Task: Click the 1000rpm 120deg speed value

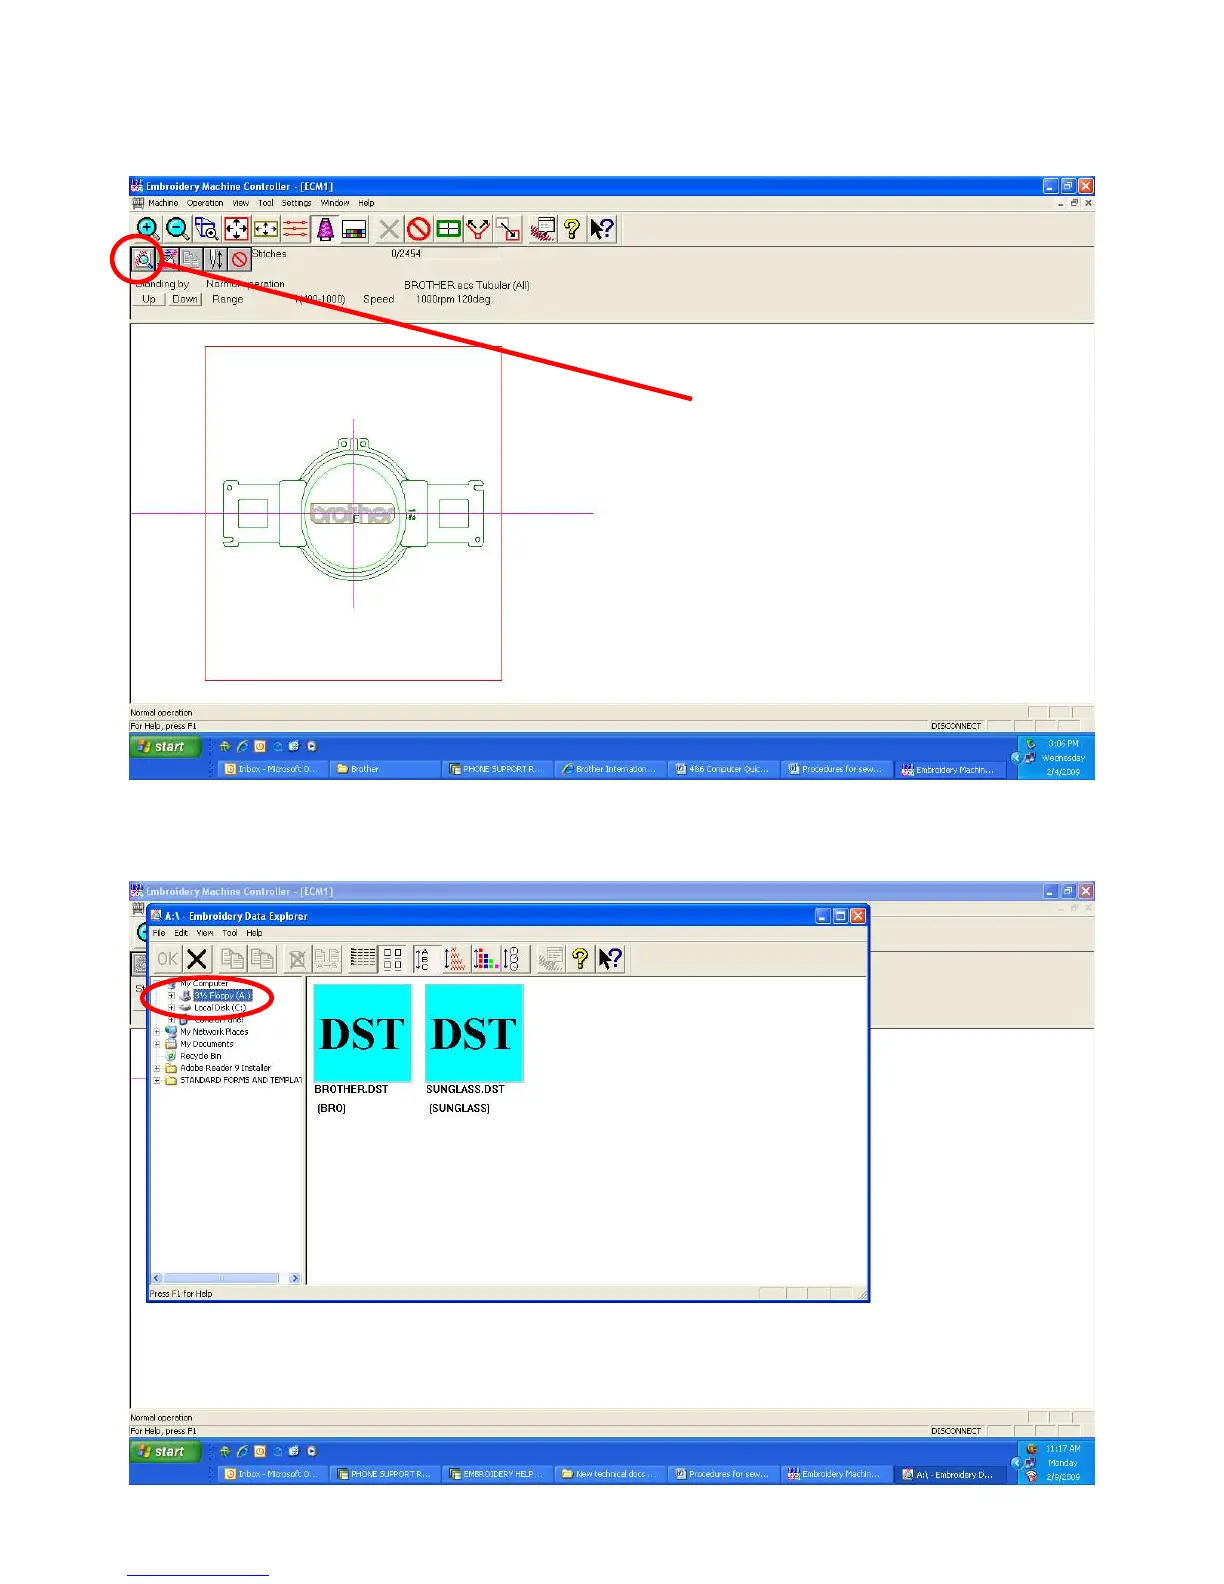Action: pyautogui.click(x=453, y=299)
